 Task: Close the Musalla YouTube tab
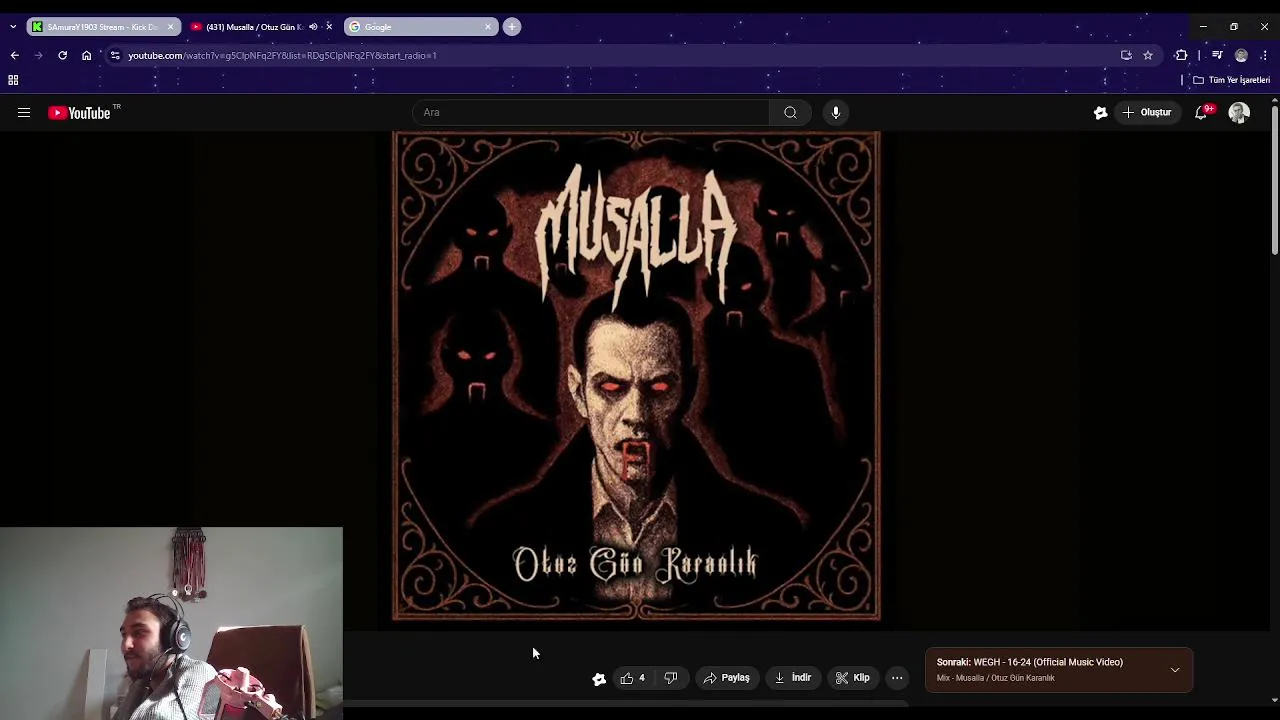pyautogui.click(x=329, y=27)
